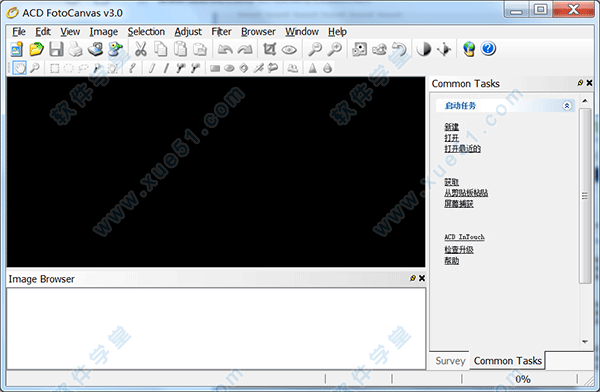Screen dimensions: 600x392
Task: Open the View menu
Action: pos(70,32)
